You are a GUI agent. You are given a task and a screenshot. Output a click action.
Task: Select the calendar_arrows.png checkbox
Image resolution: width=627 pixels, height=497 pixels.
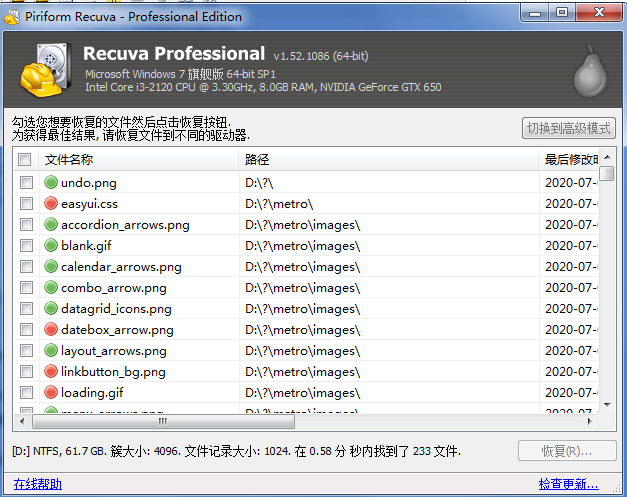(x=26, y=267)
